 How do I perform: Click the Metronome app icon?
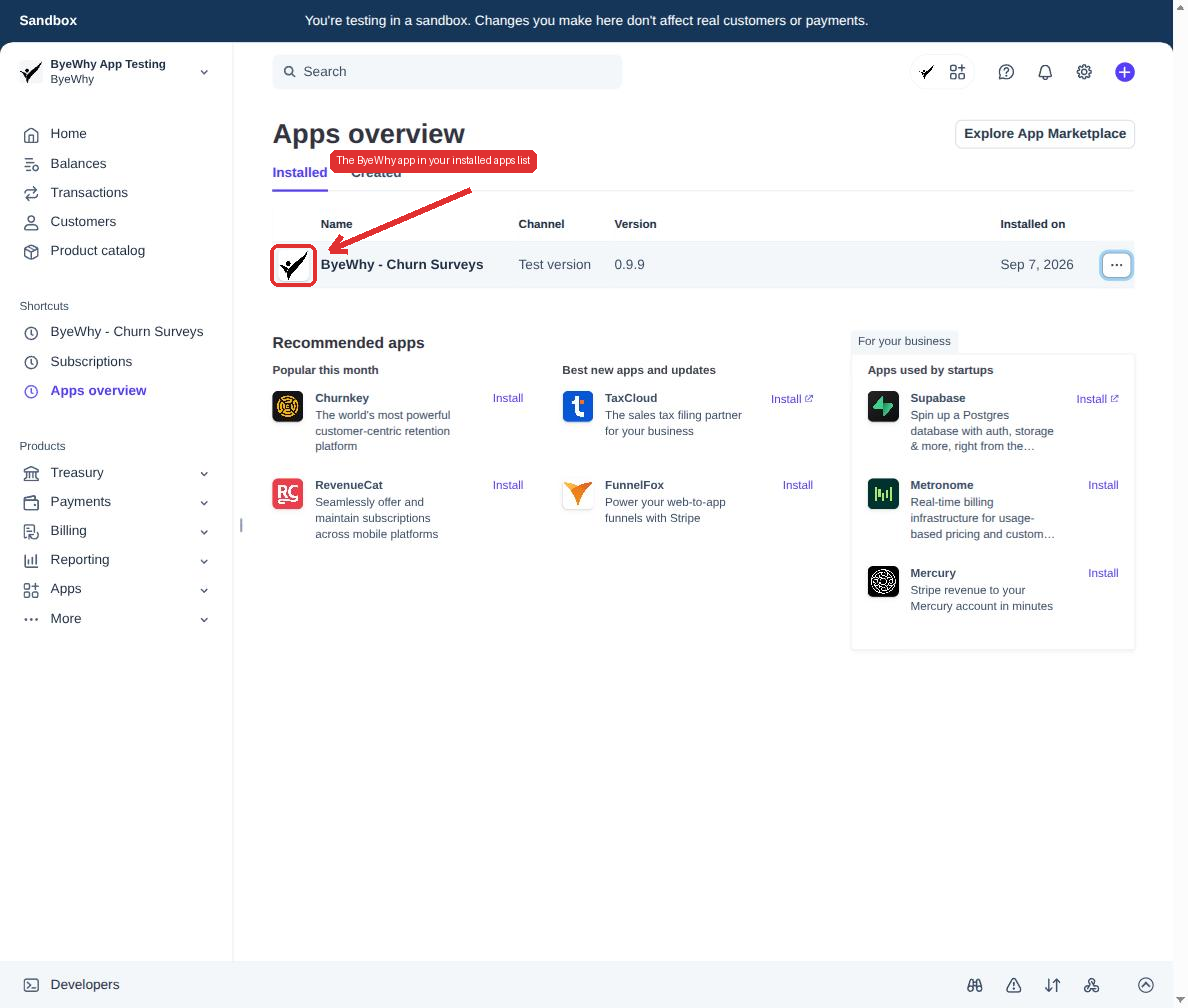tap(883, 493)
